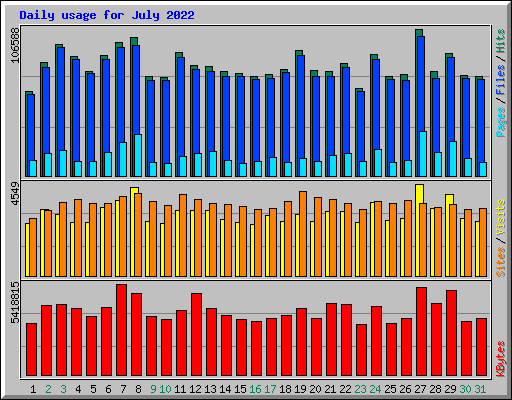Click the 5418815 KBytes axis label
The height and width of the screenshot is (400, 512).
(x=15, y=303)
